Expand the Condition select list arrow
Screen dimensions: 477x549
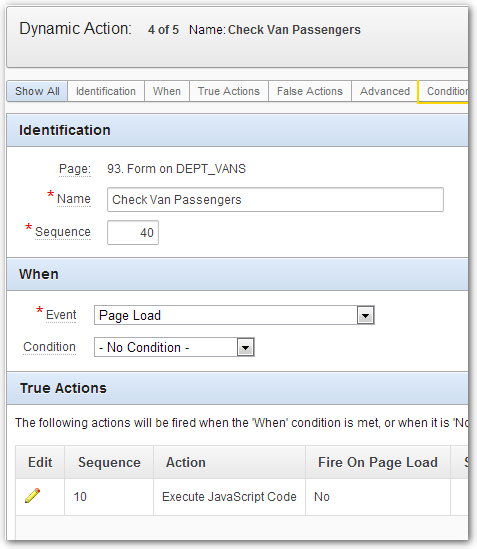click(246, 348)
